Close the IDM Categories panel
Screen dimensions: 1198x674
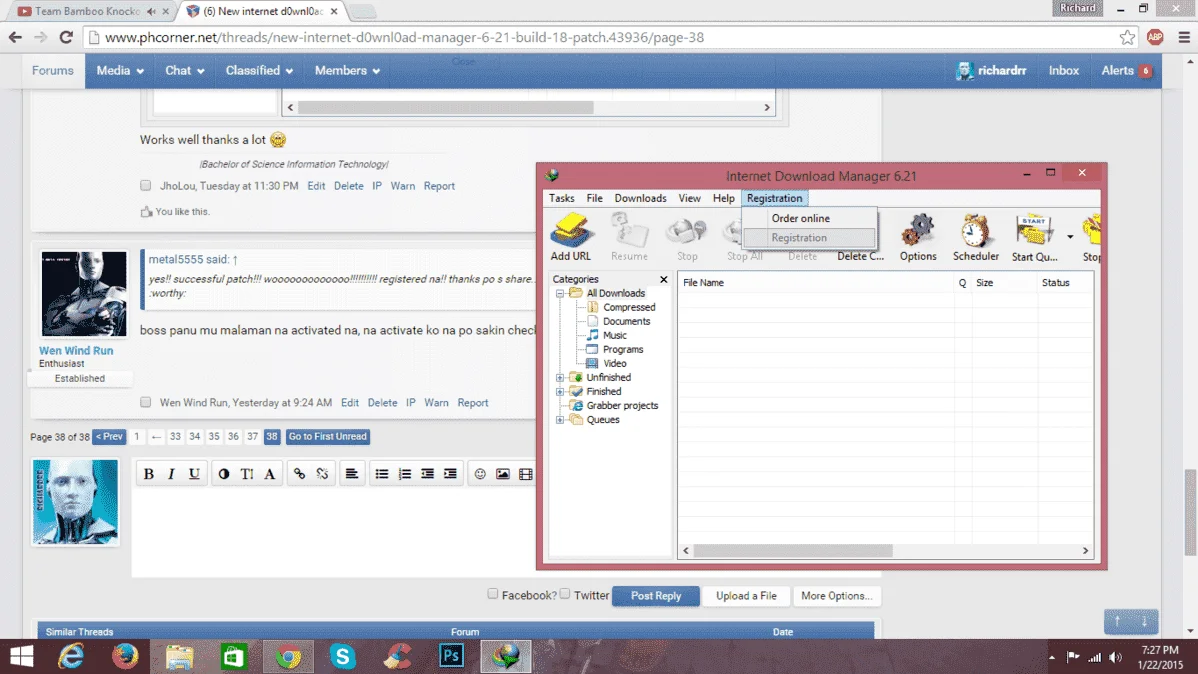pos(663,280)
